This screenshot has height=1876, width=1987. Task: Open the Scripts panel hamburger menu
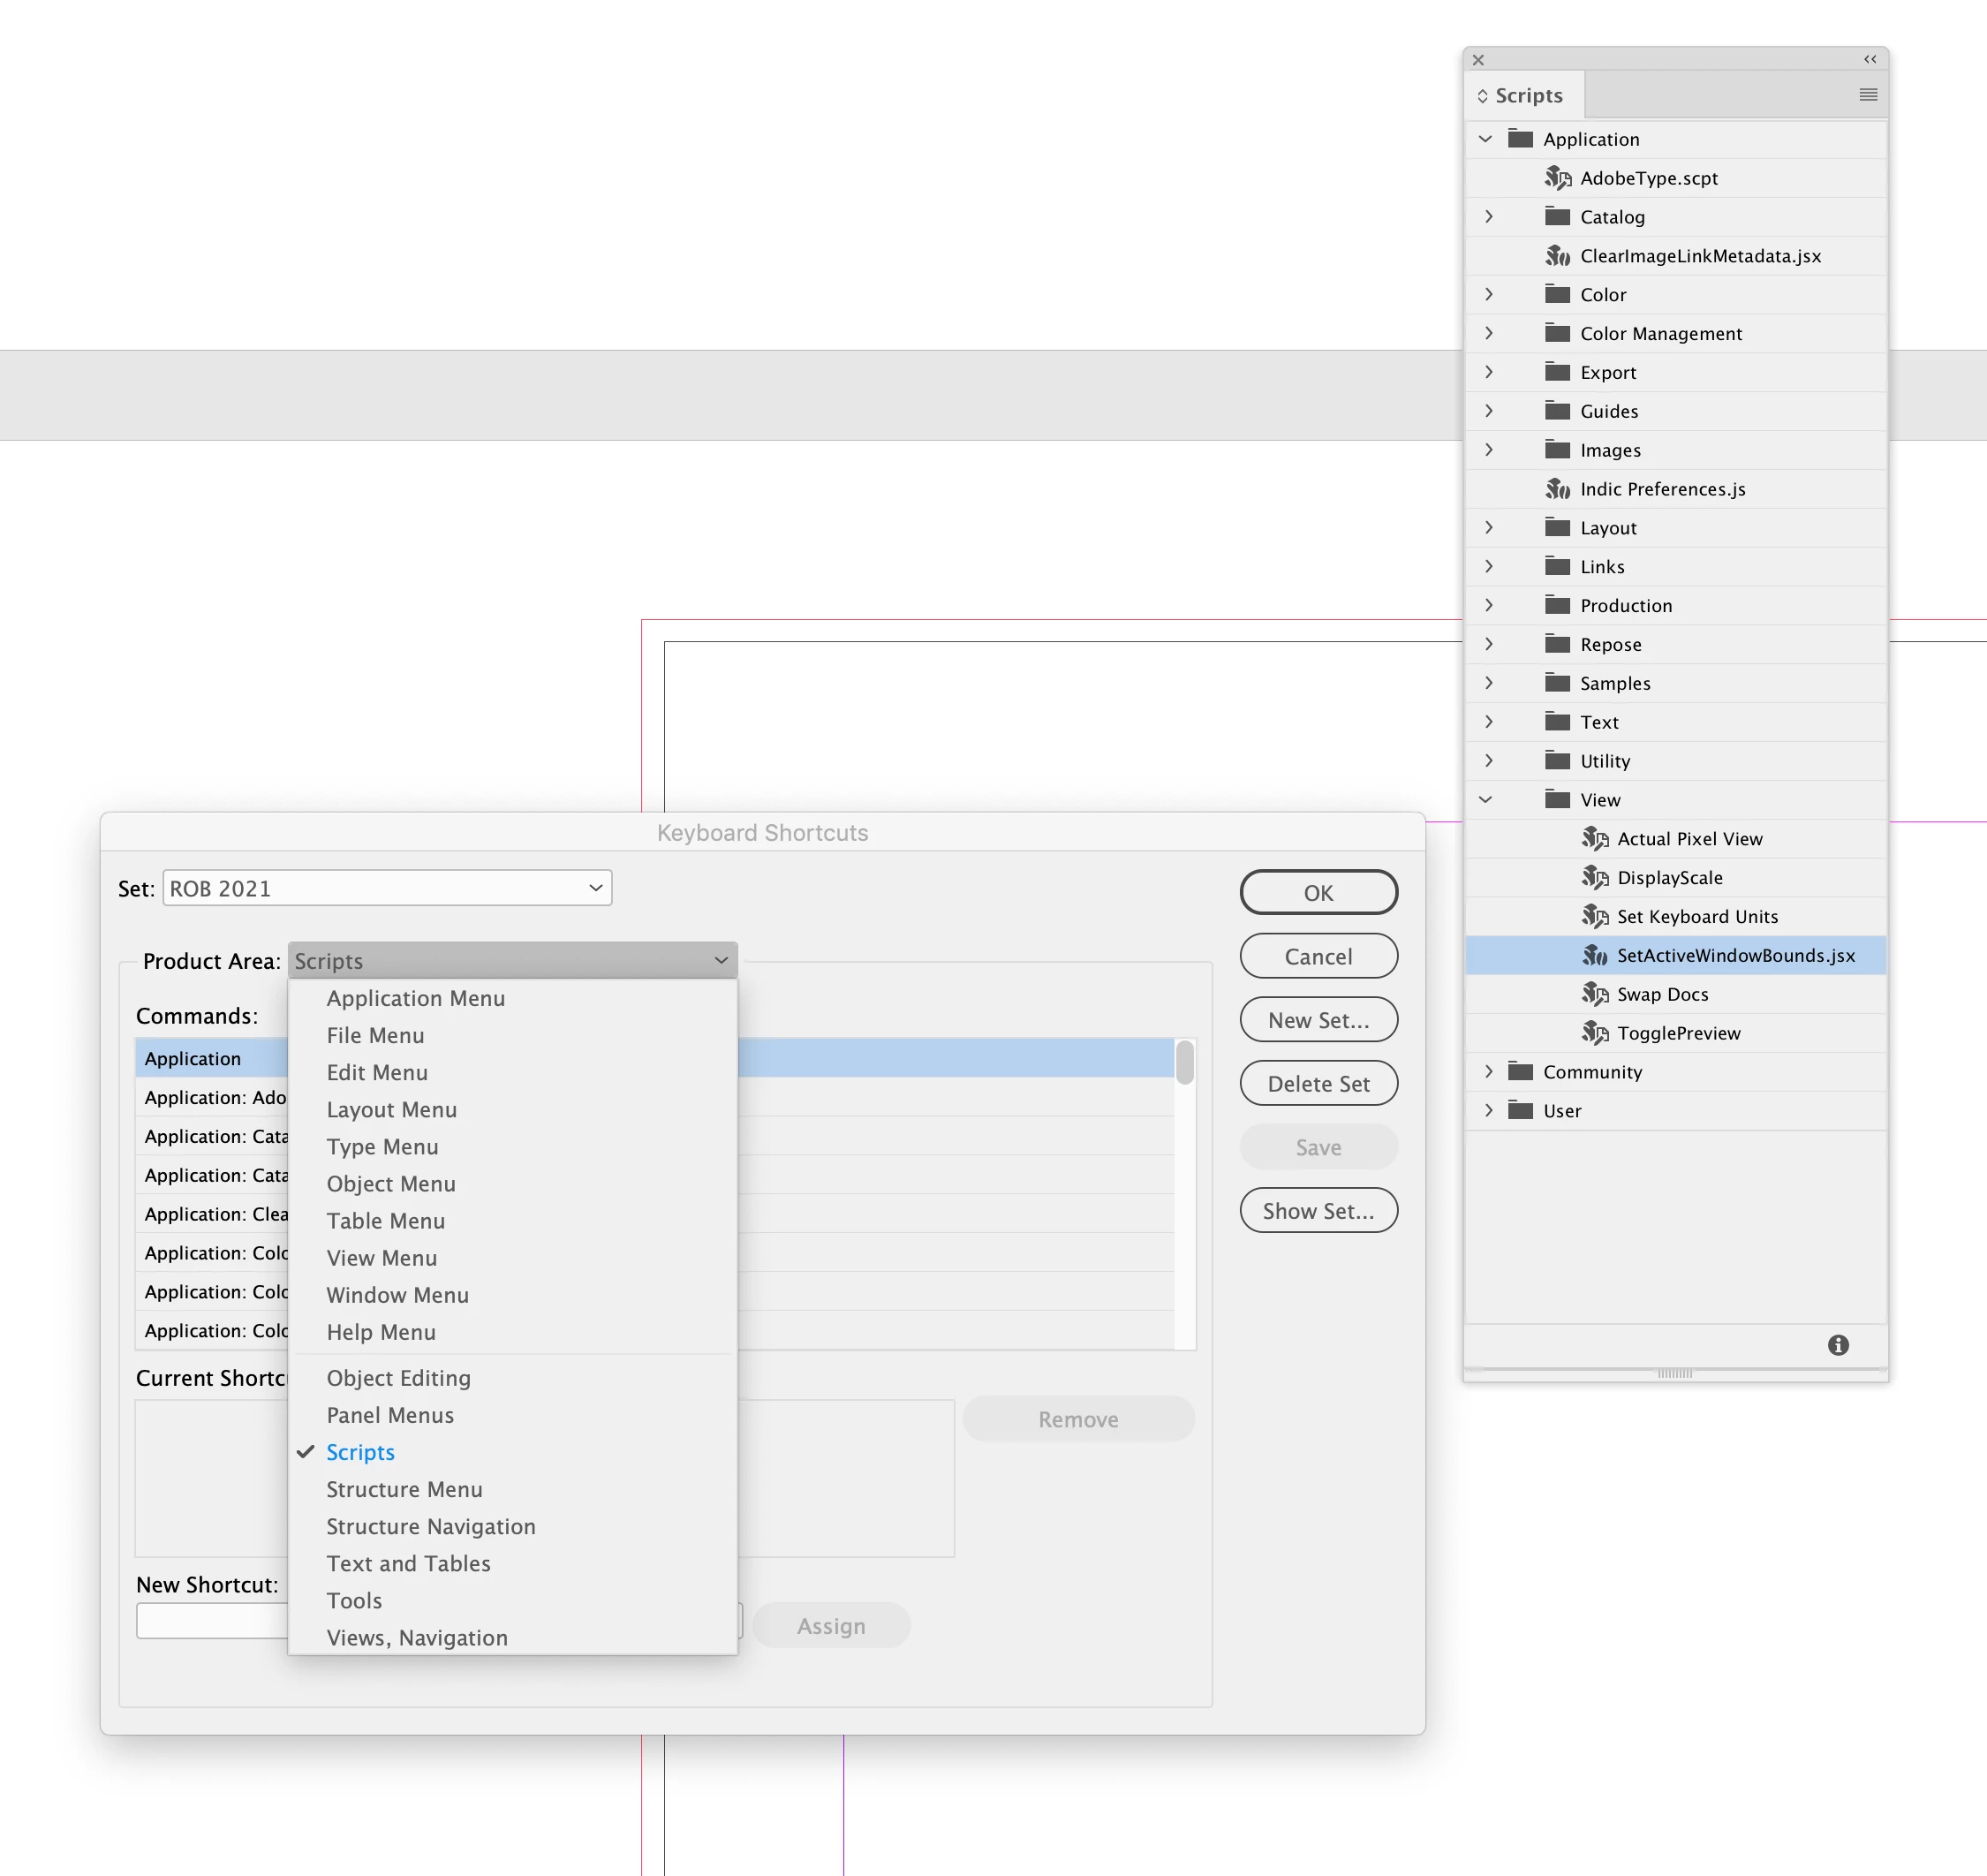1867,95
